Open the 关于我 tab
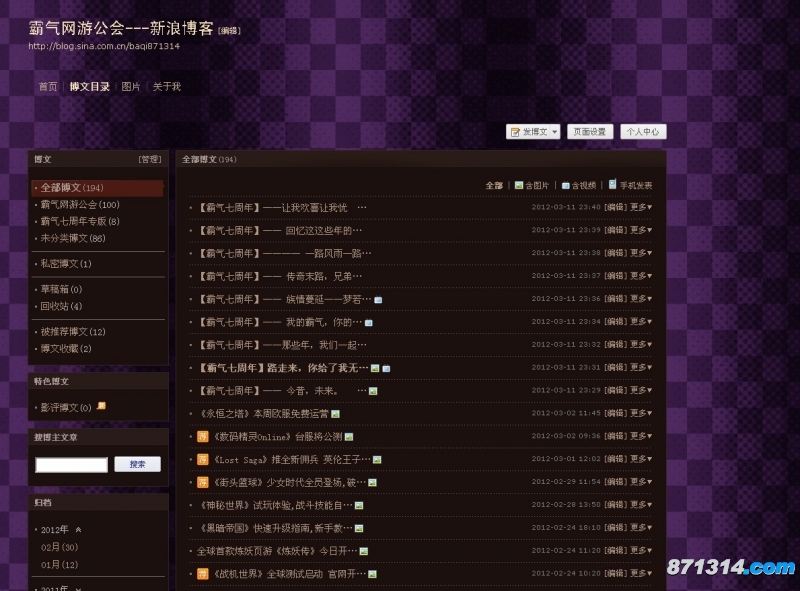 point(167,87)
